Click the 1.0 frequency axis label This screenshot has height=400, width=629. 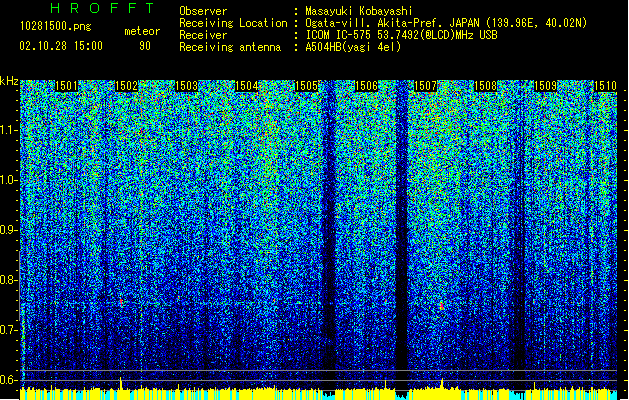(x=9, y=180)
